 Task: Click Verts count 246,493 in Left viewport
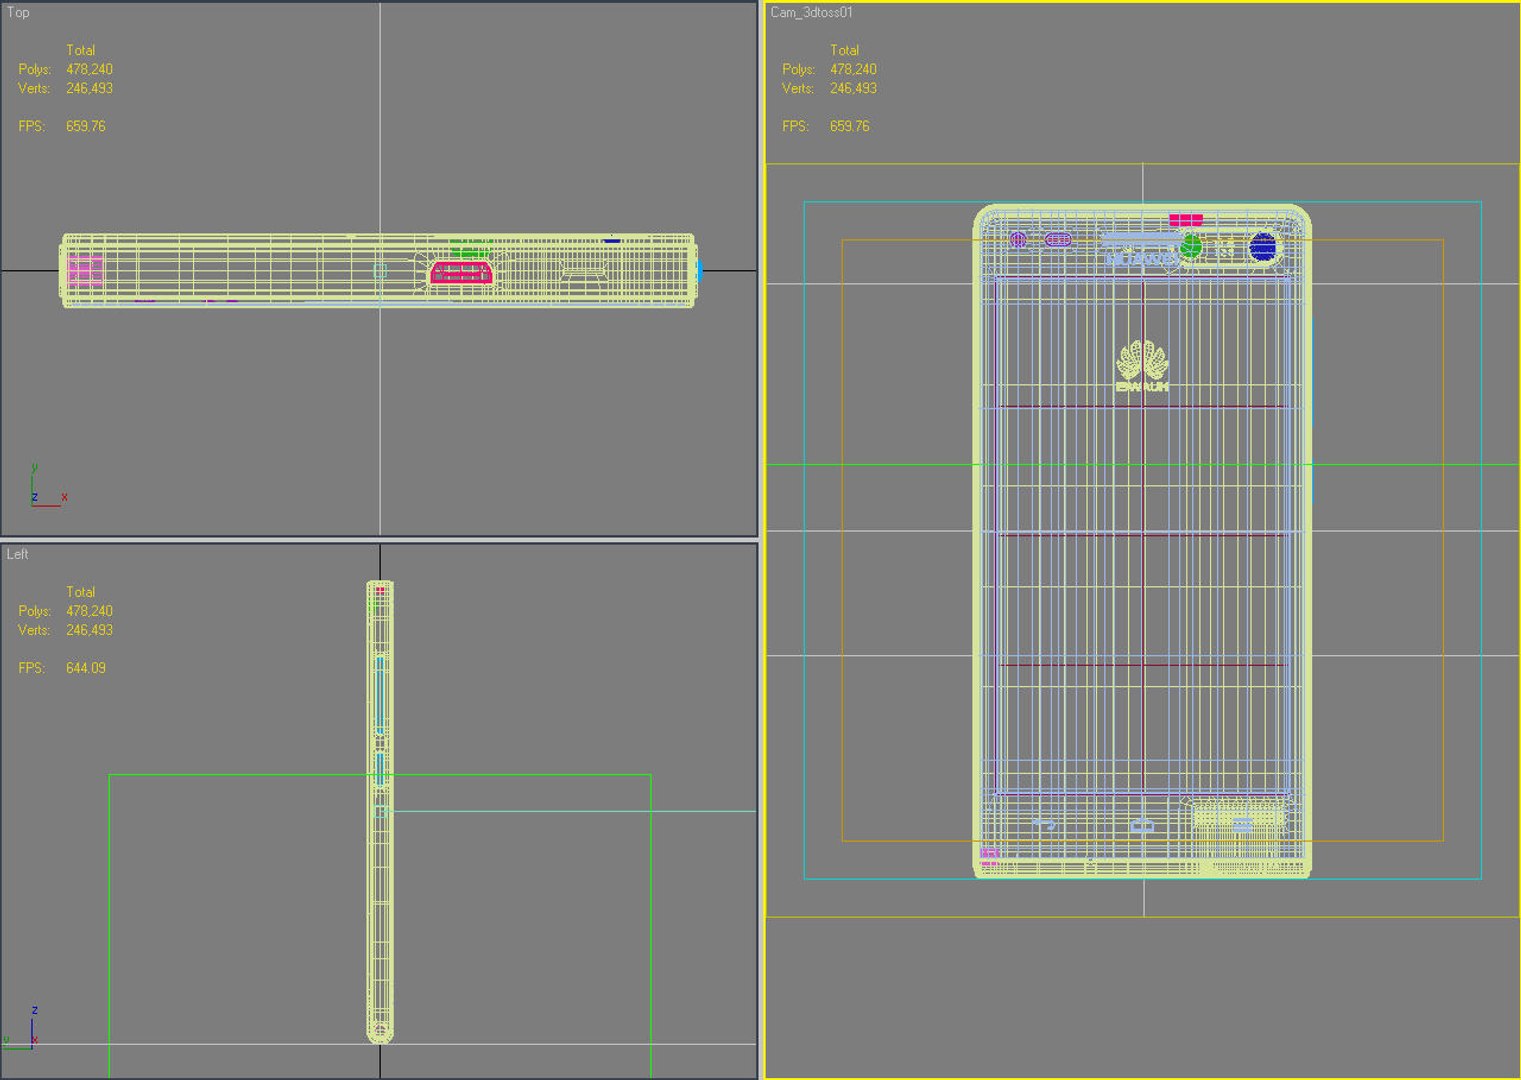coord(89,630)
